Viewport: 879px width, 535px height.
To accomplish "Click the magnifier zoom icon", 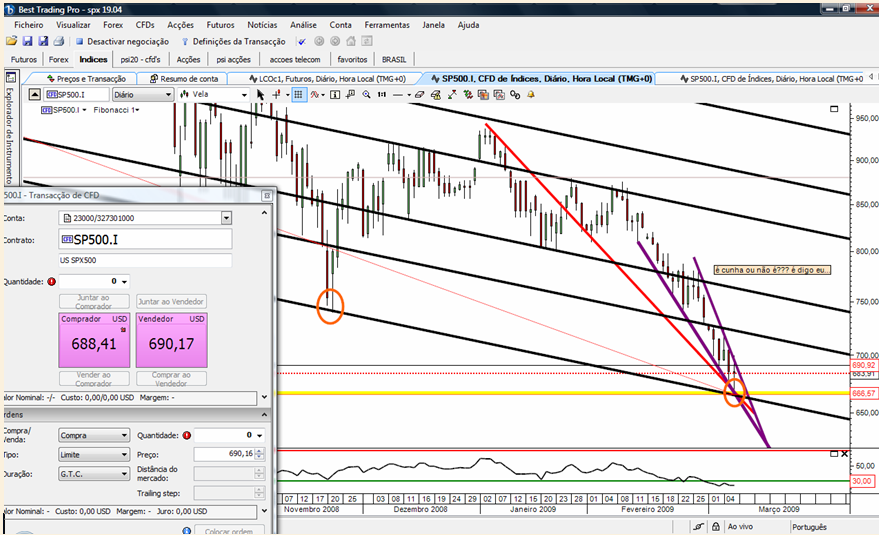I will (366, 95).
